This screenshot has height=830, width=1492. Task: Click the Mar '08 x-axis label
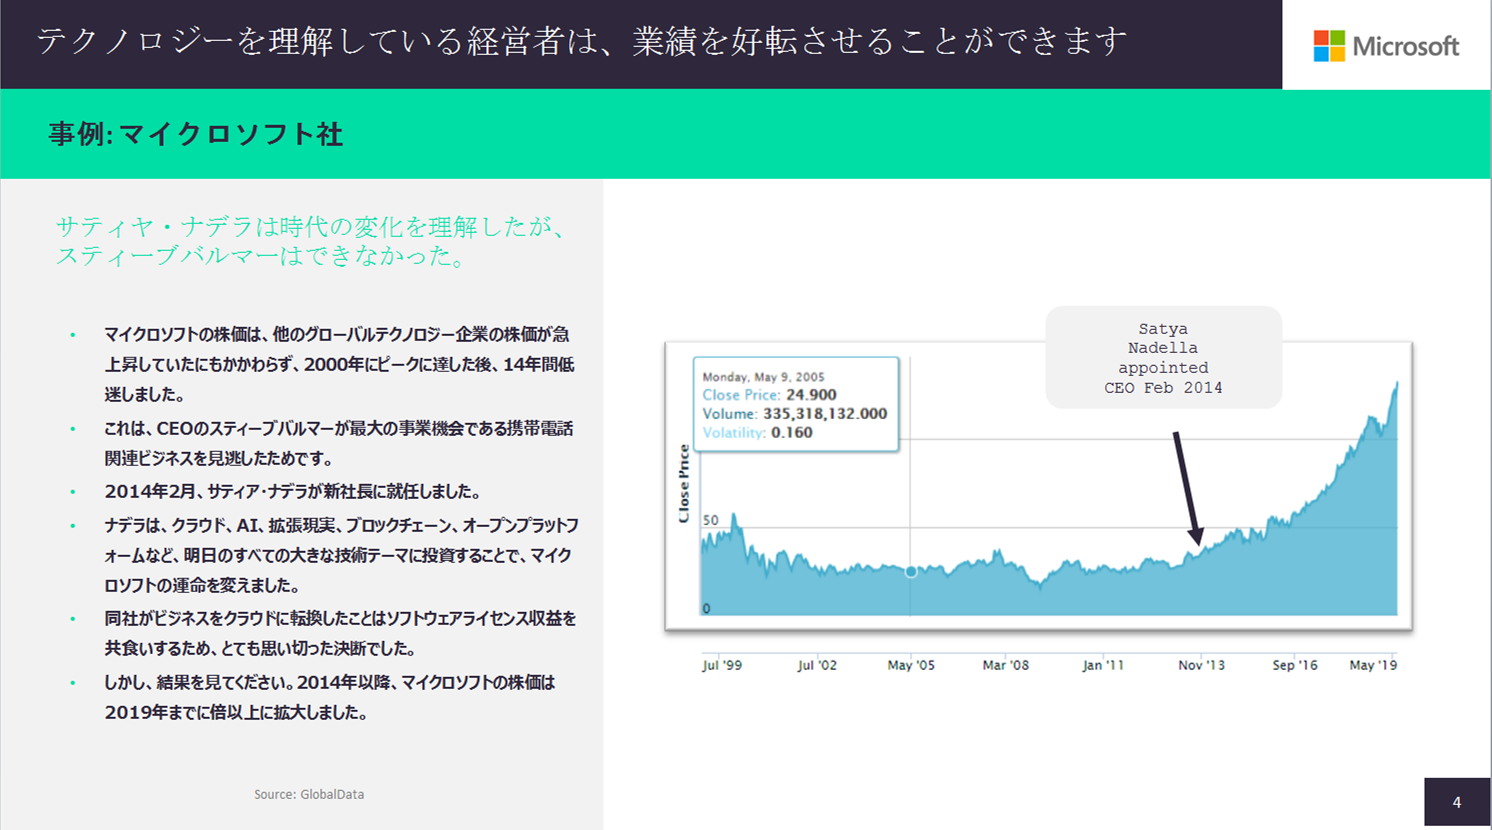(x=1005, y=665)
